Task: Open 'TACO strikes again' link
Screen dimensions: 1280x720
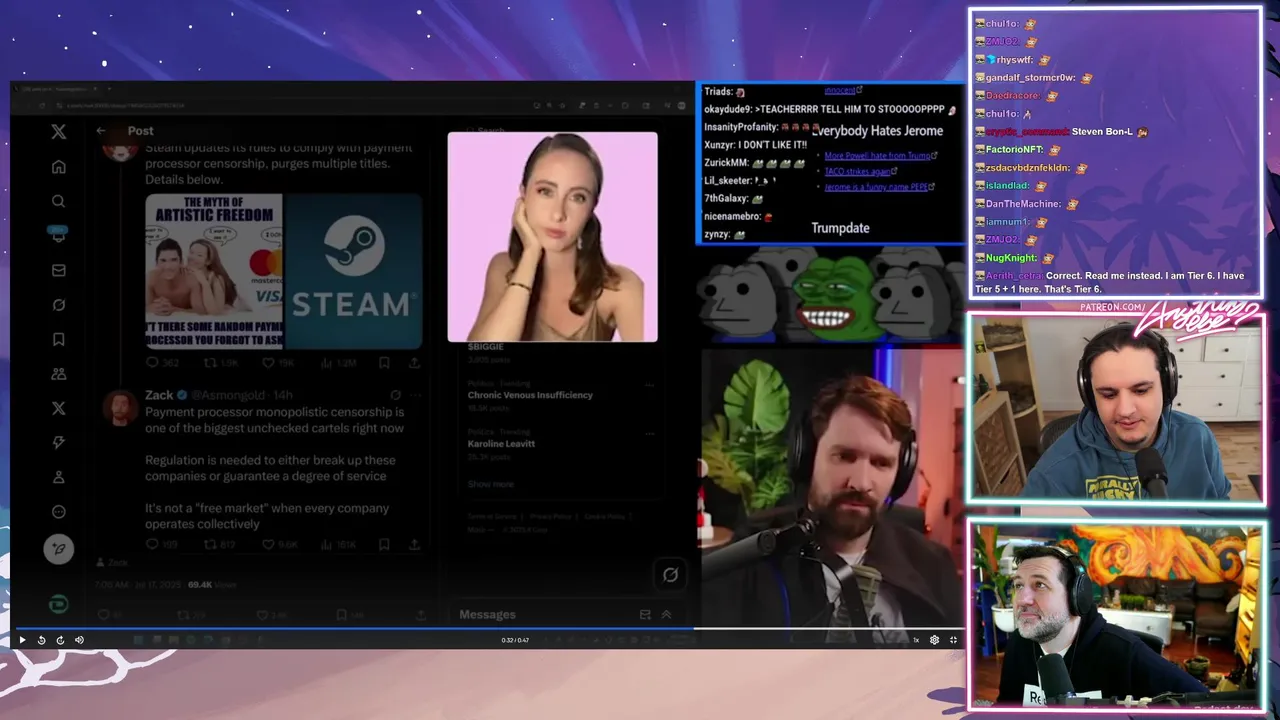Action: click(858, 172)
